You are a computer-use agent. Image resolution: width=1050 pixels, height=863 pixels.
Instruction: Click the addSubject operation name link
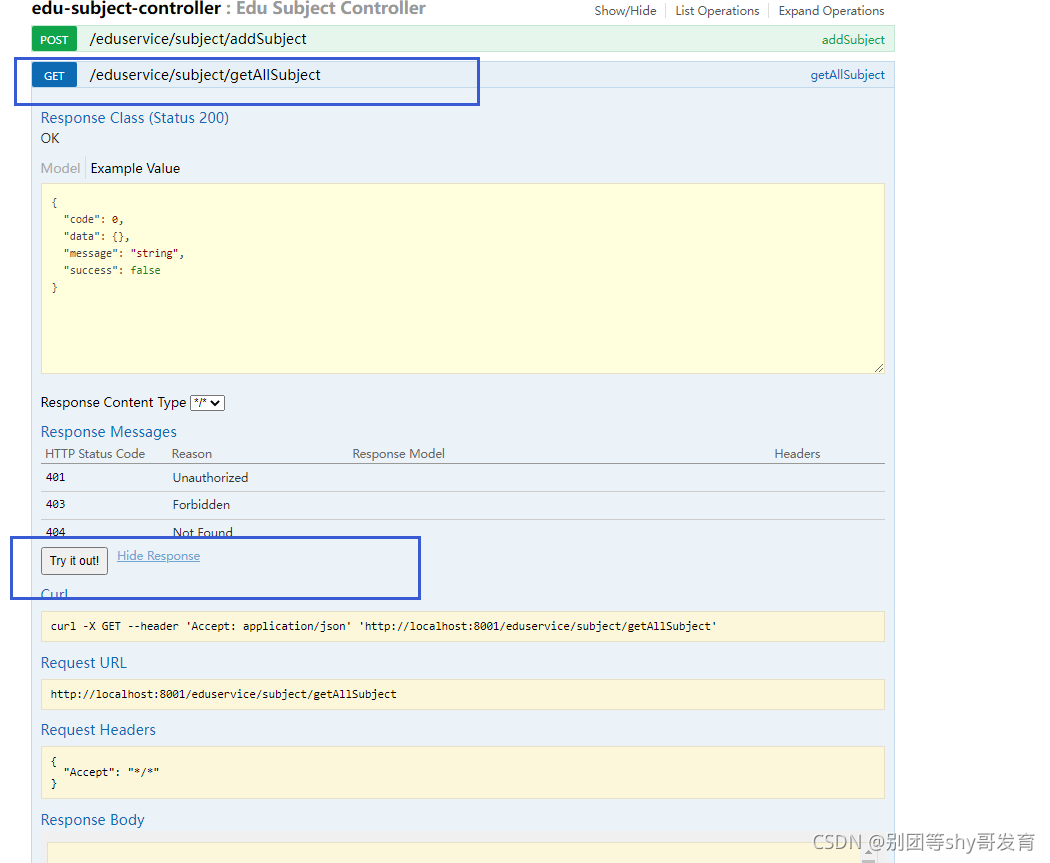tap(852, 40)
